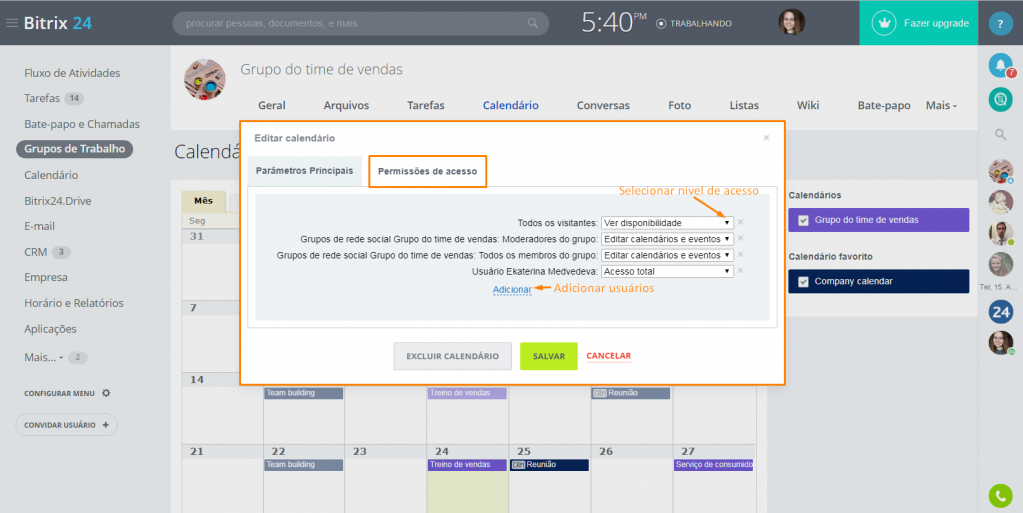Click the TRABALHANDO status record icon
Screen dimensions: 1023x513
click(x=661, y=23)
